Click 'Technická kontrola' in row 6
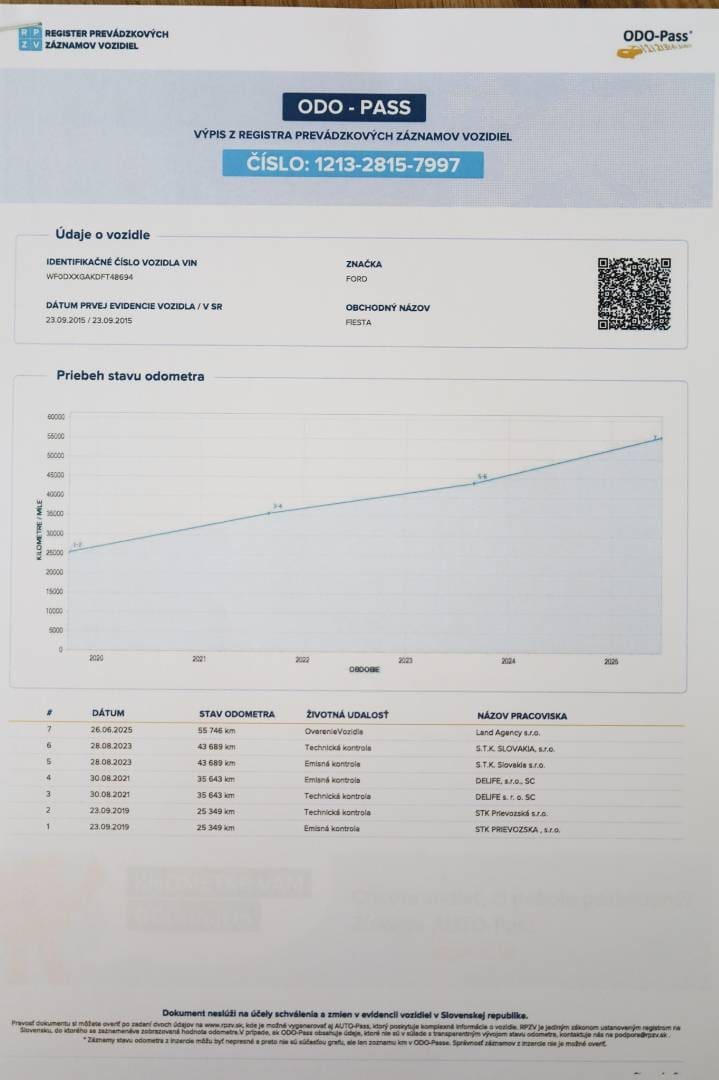The image size is (719, 1080). (x=337, y=748)
